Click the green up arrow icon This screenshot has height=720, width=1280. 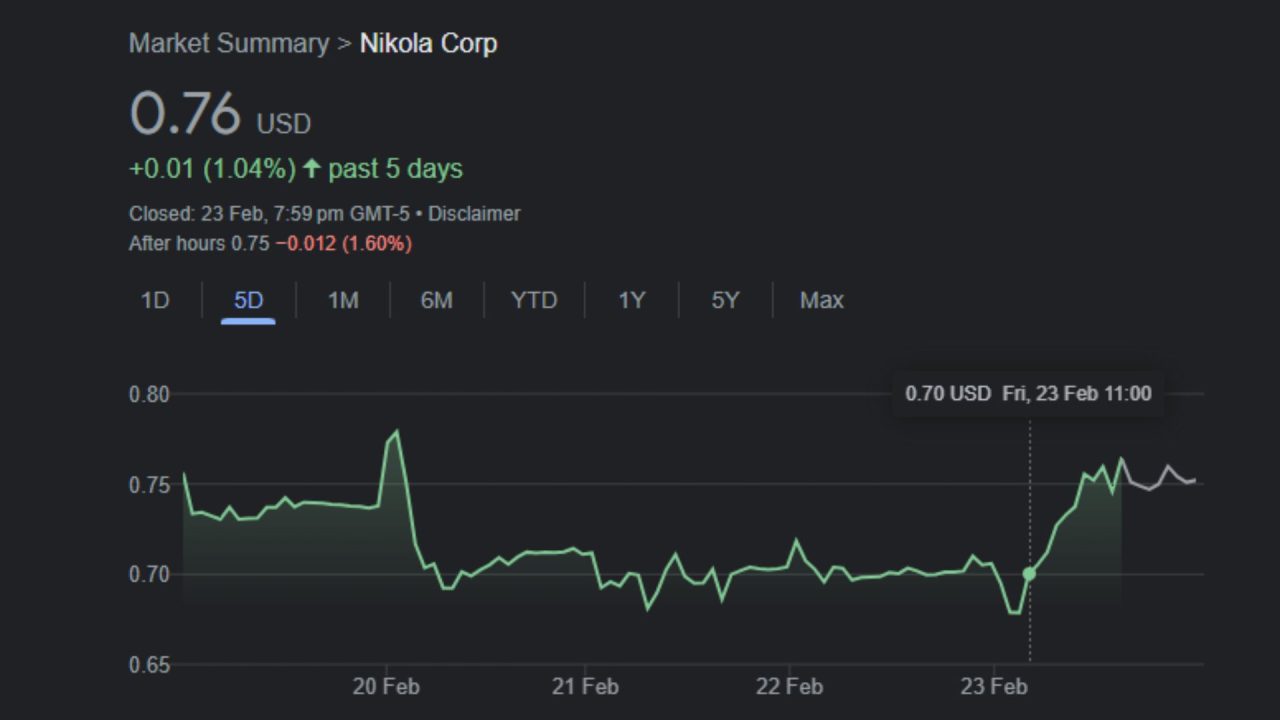[312, 168]
